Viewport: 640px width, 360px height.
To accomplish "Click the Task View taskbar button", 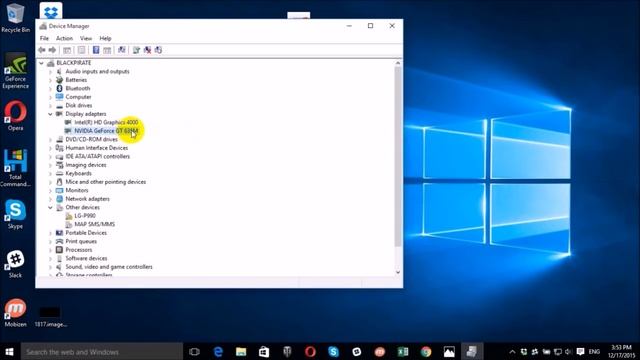I will (x=195, y=351).
